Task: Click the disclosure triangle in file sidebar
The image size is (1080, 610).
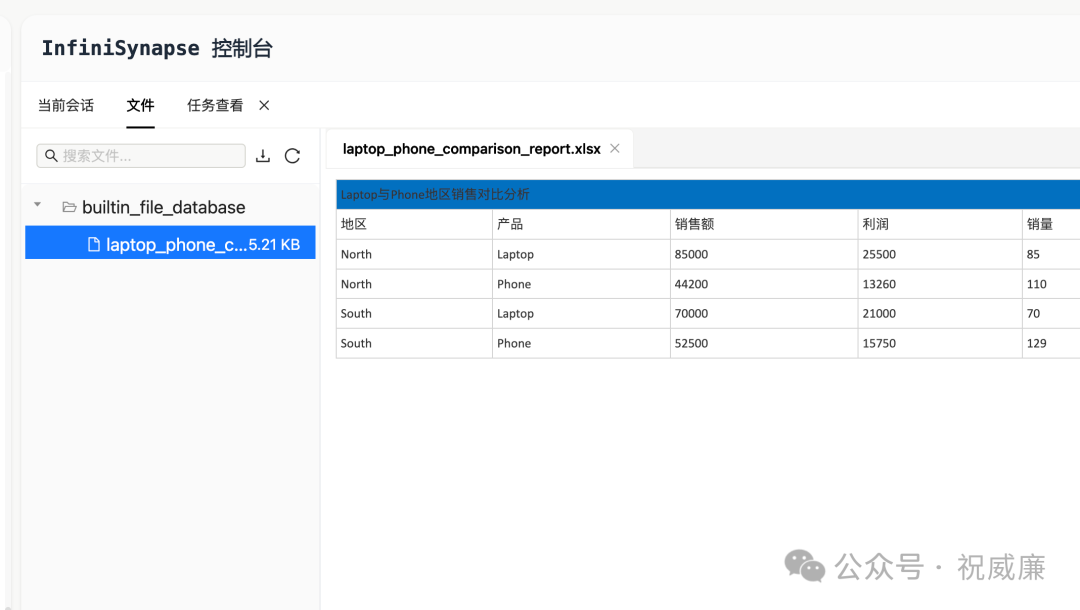Action: coord(37,205)
